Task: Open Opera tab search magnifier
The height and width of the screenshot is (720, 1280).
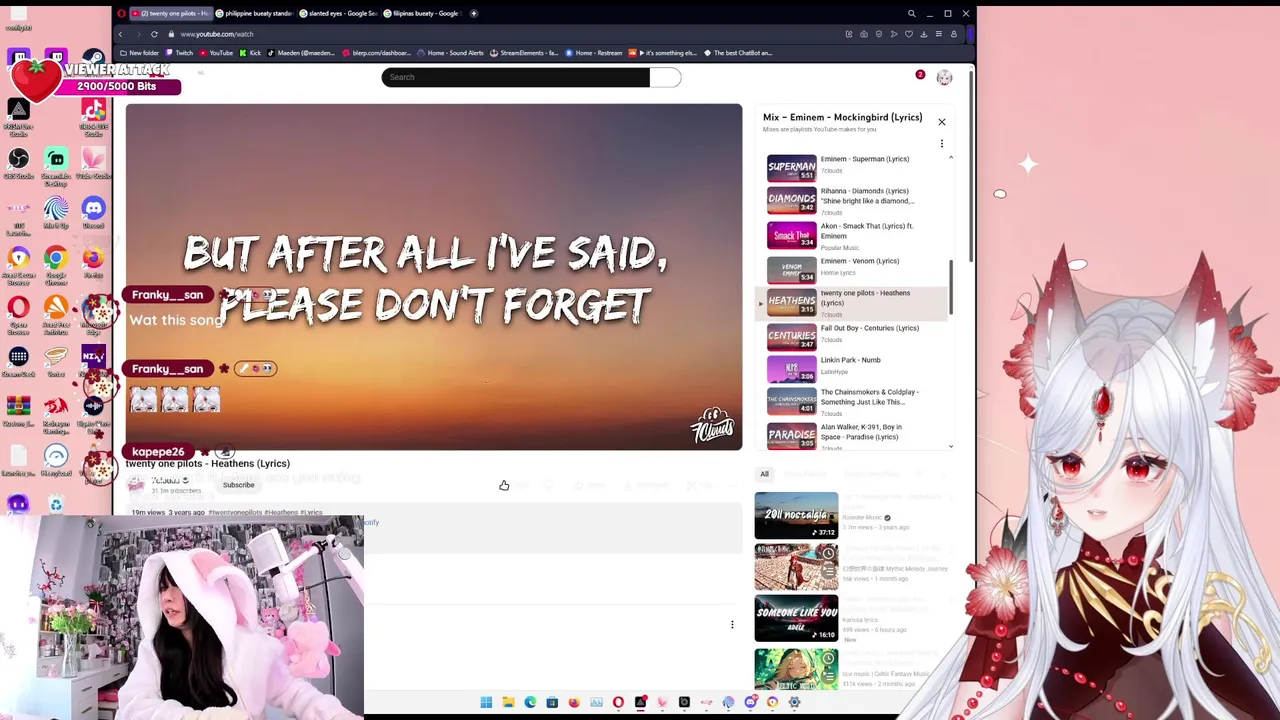Action: click(911, 13)
